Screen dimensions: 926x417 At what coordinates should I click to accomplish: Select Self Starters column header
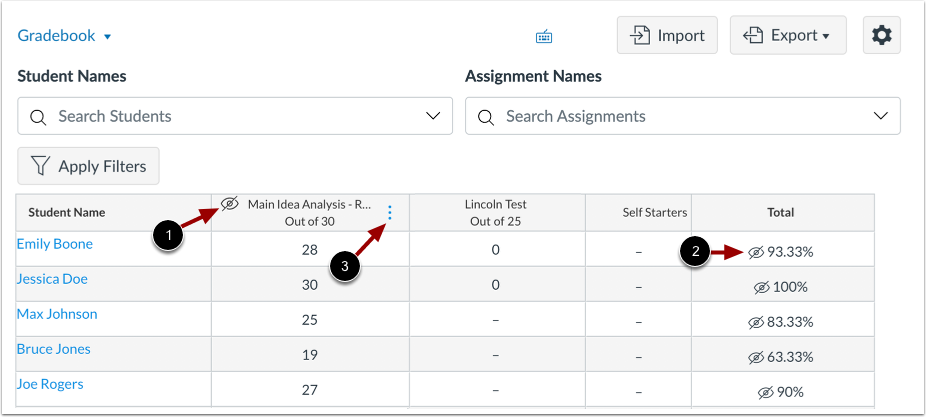638,213
